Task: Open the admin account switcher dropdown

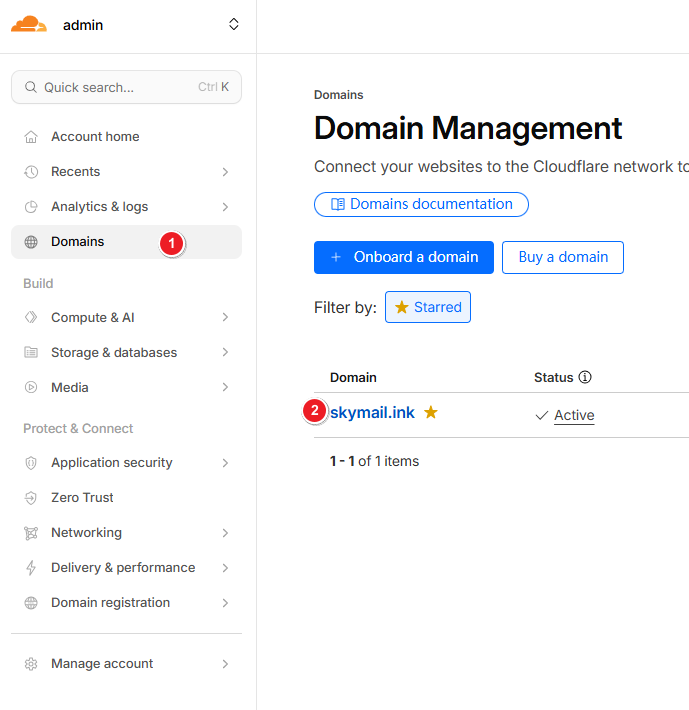Action: pyautogui.click(x=234, y=24)
